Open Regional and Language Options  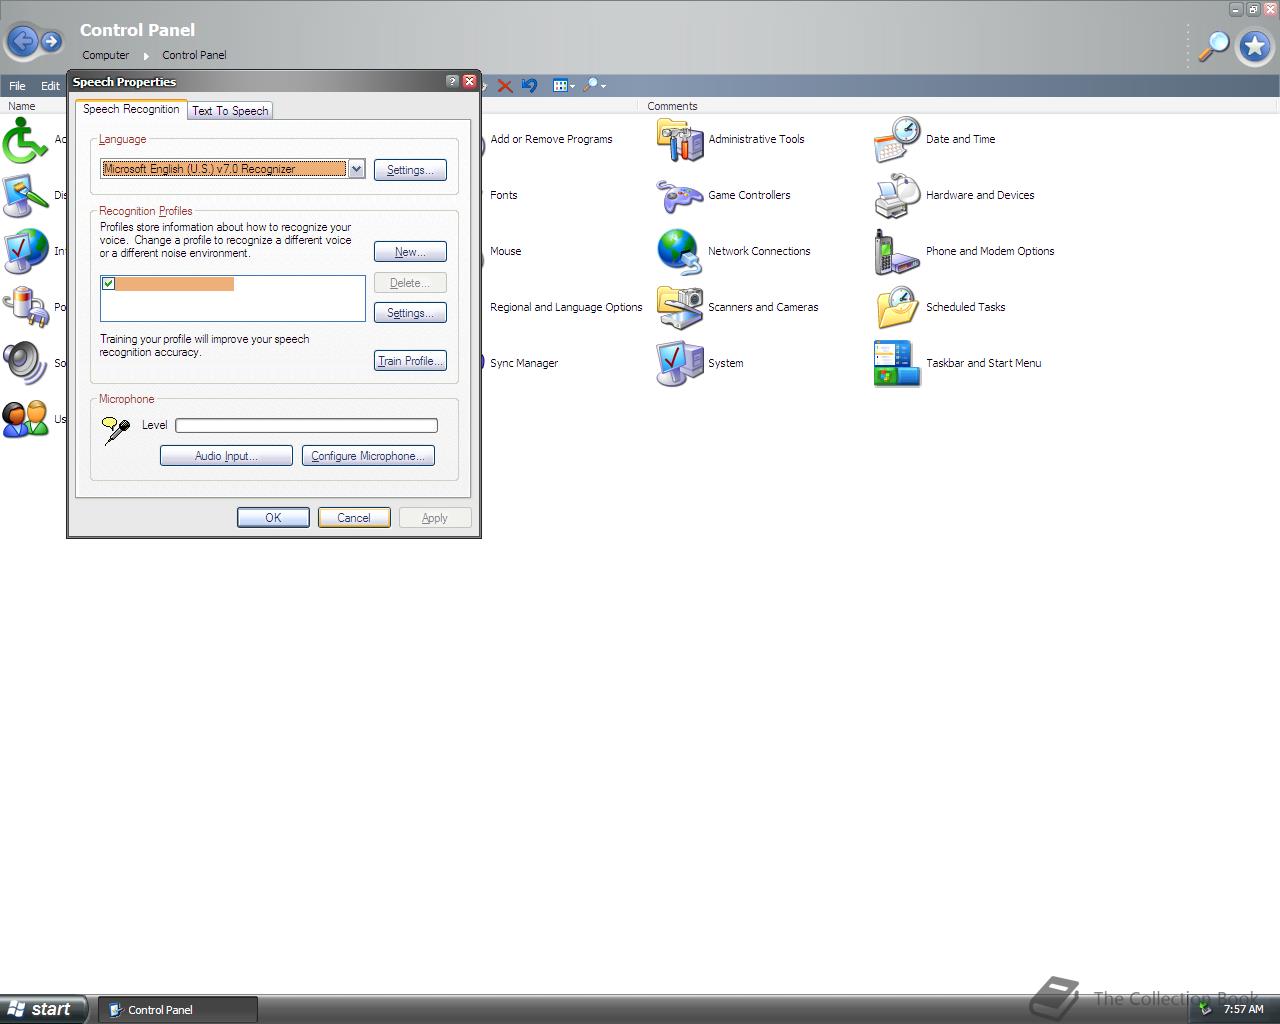[x=566, y=308]
